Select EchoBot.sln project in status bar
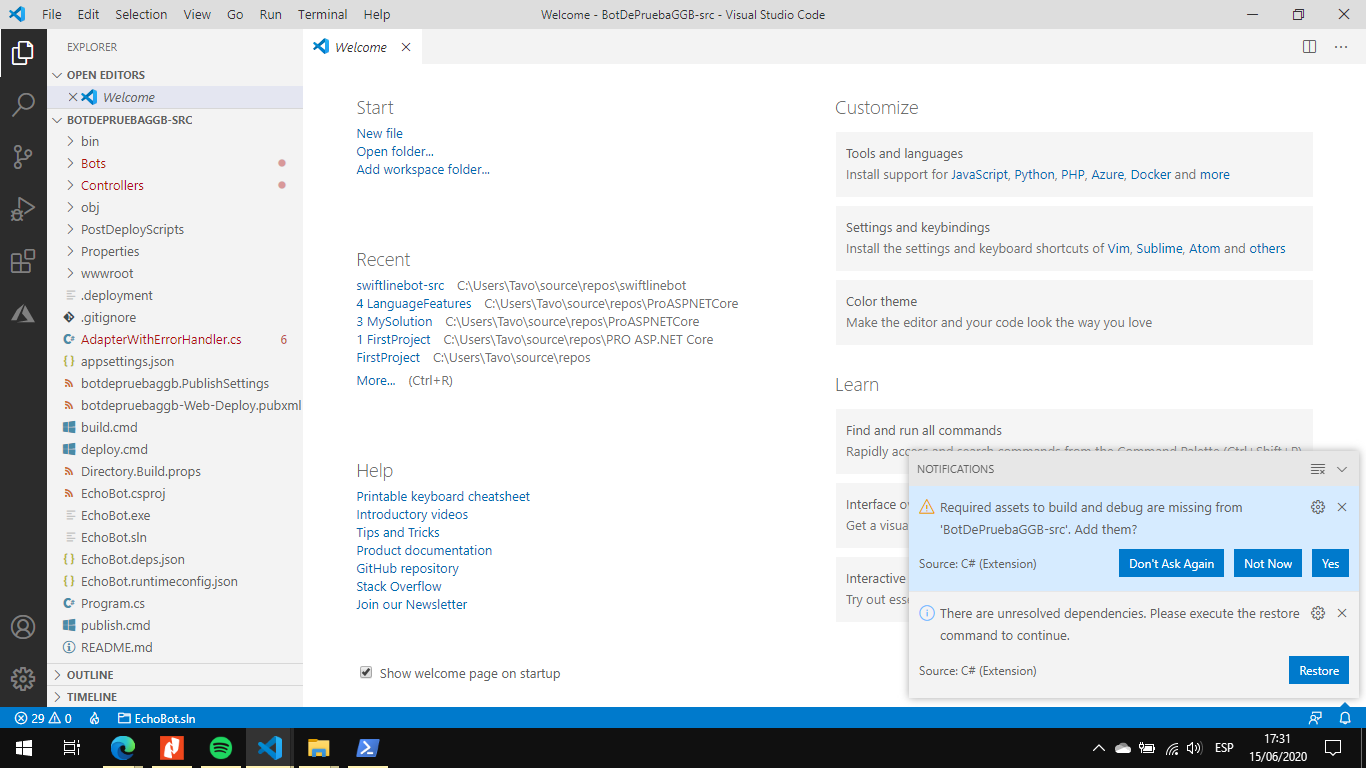1366x768 pixels. 157,718
